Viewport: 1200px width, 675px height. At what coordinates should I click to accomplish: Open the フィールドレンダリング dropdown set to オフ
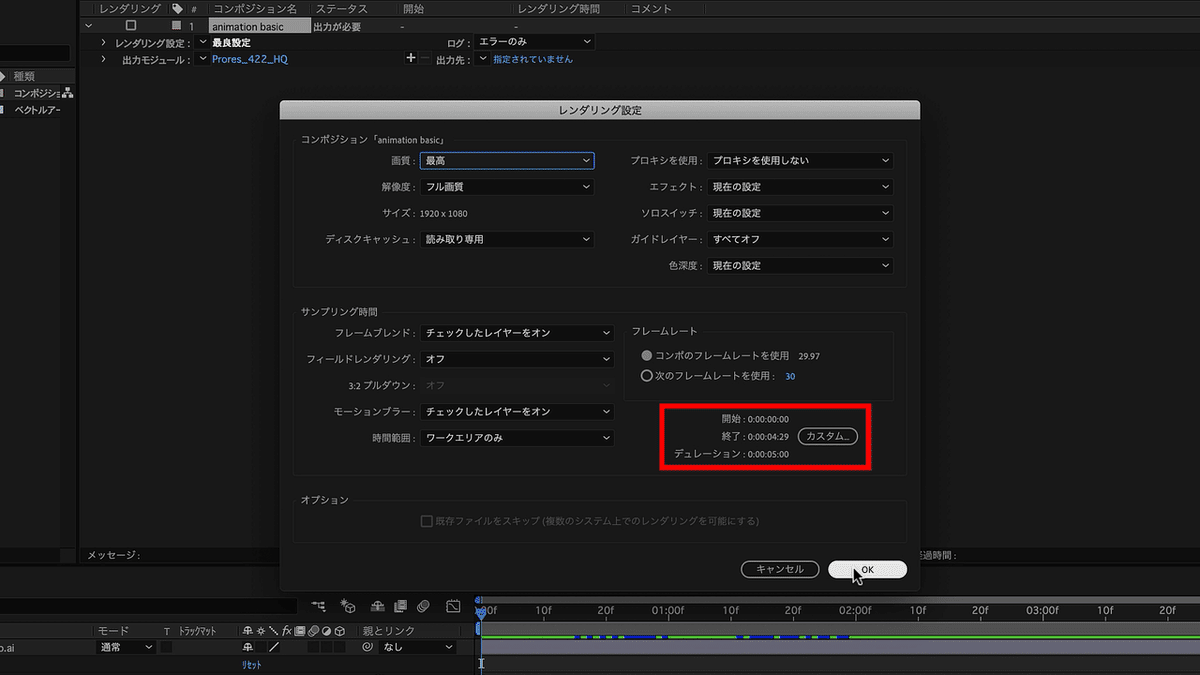pyautogui.click(x=517, y=359)
